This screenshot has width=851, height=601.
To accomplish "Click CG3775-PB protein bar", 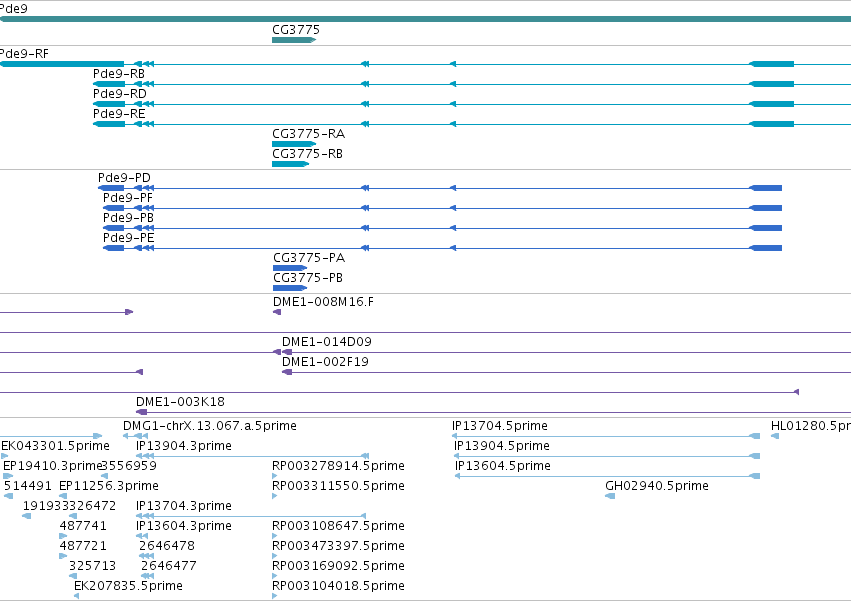I will pyautogui.click(x=290, y=288).
